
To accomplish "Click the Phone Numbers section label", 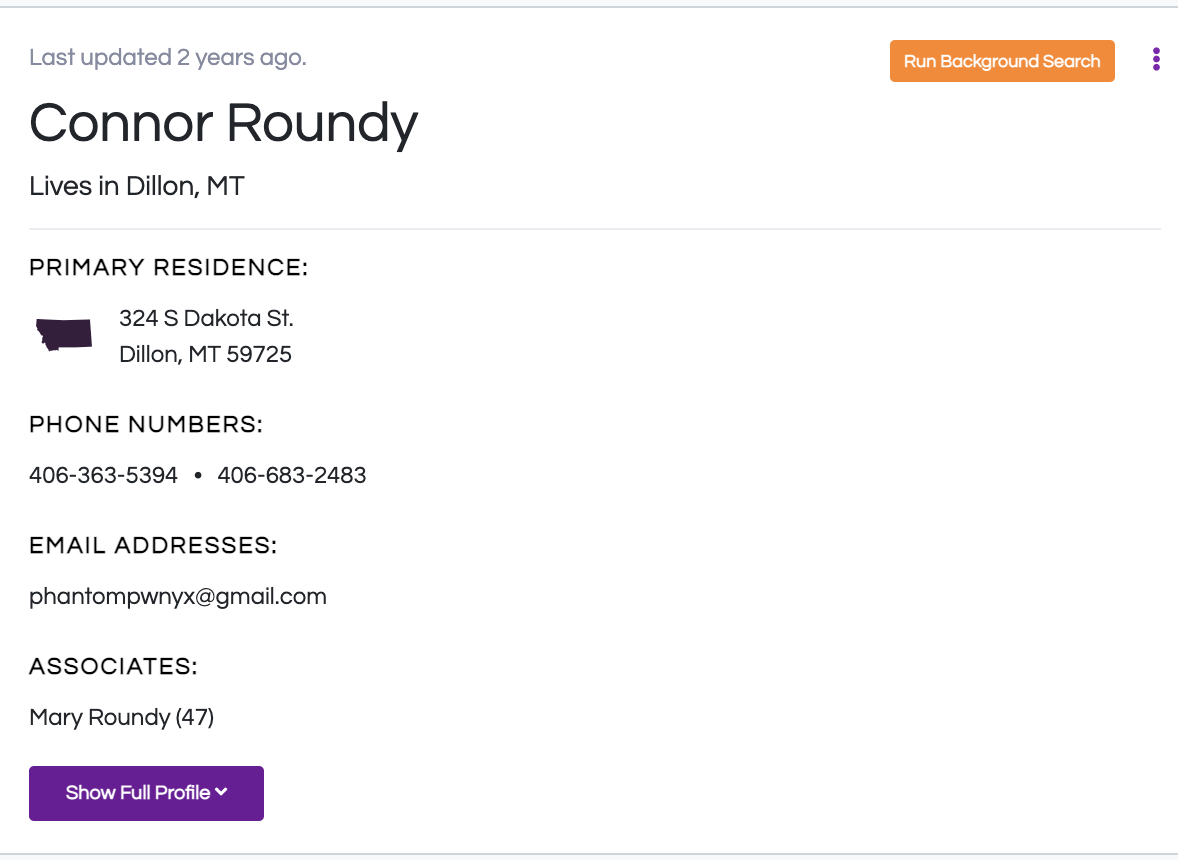I will (146, 424).
